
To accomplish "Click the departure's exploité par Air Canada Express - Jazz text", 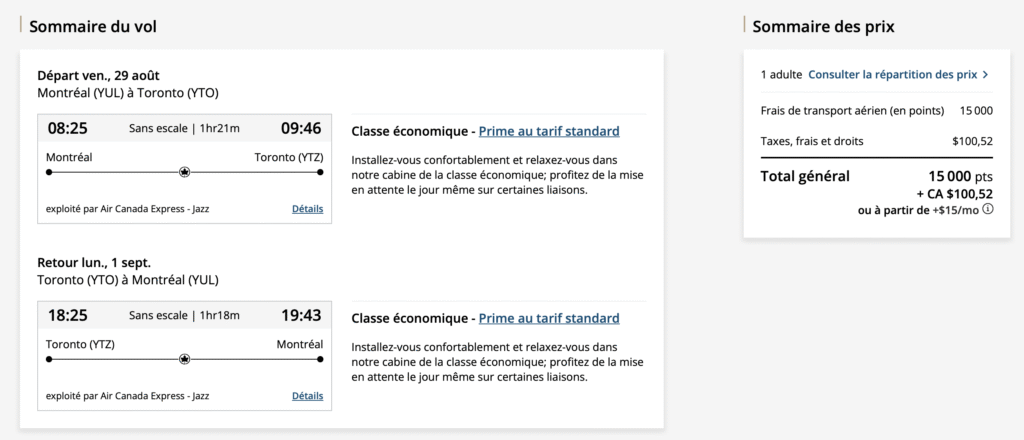I will pyautogui.click(x=128, y=209).
